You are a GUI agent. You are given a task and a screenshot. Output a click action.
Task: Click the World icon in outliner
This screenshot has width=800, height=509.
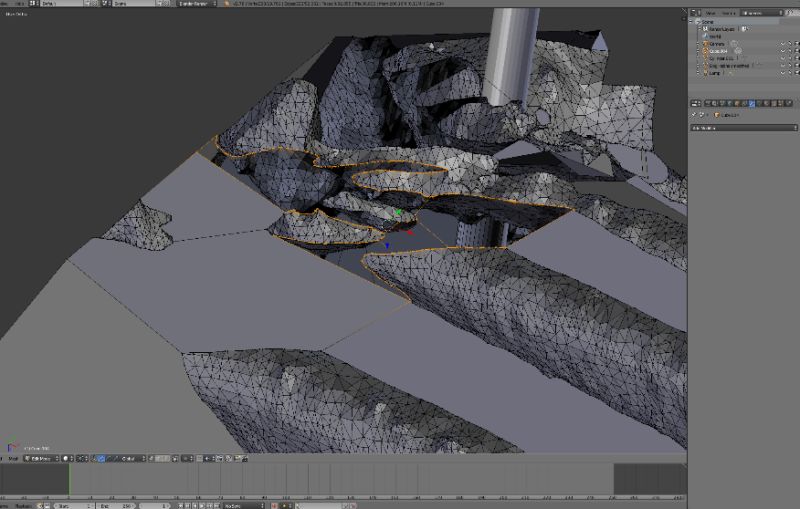click(x=706, y=36)
